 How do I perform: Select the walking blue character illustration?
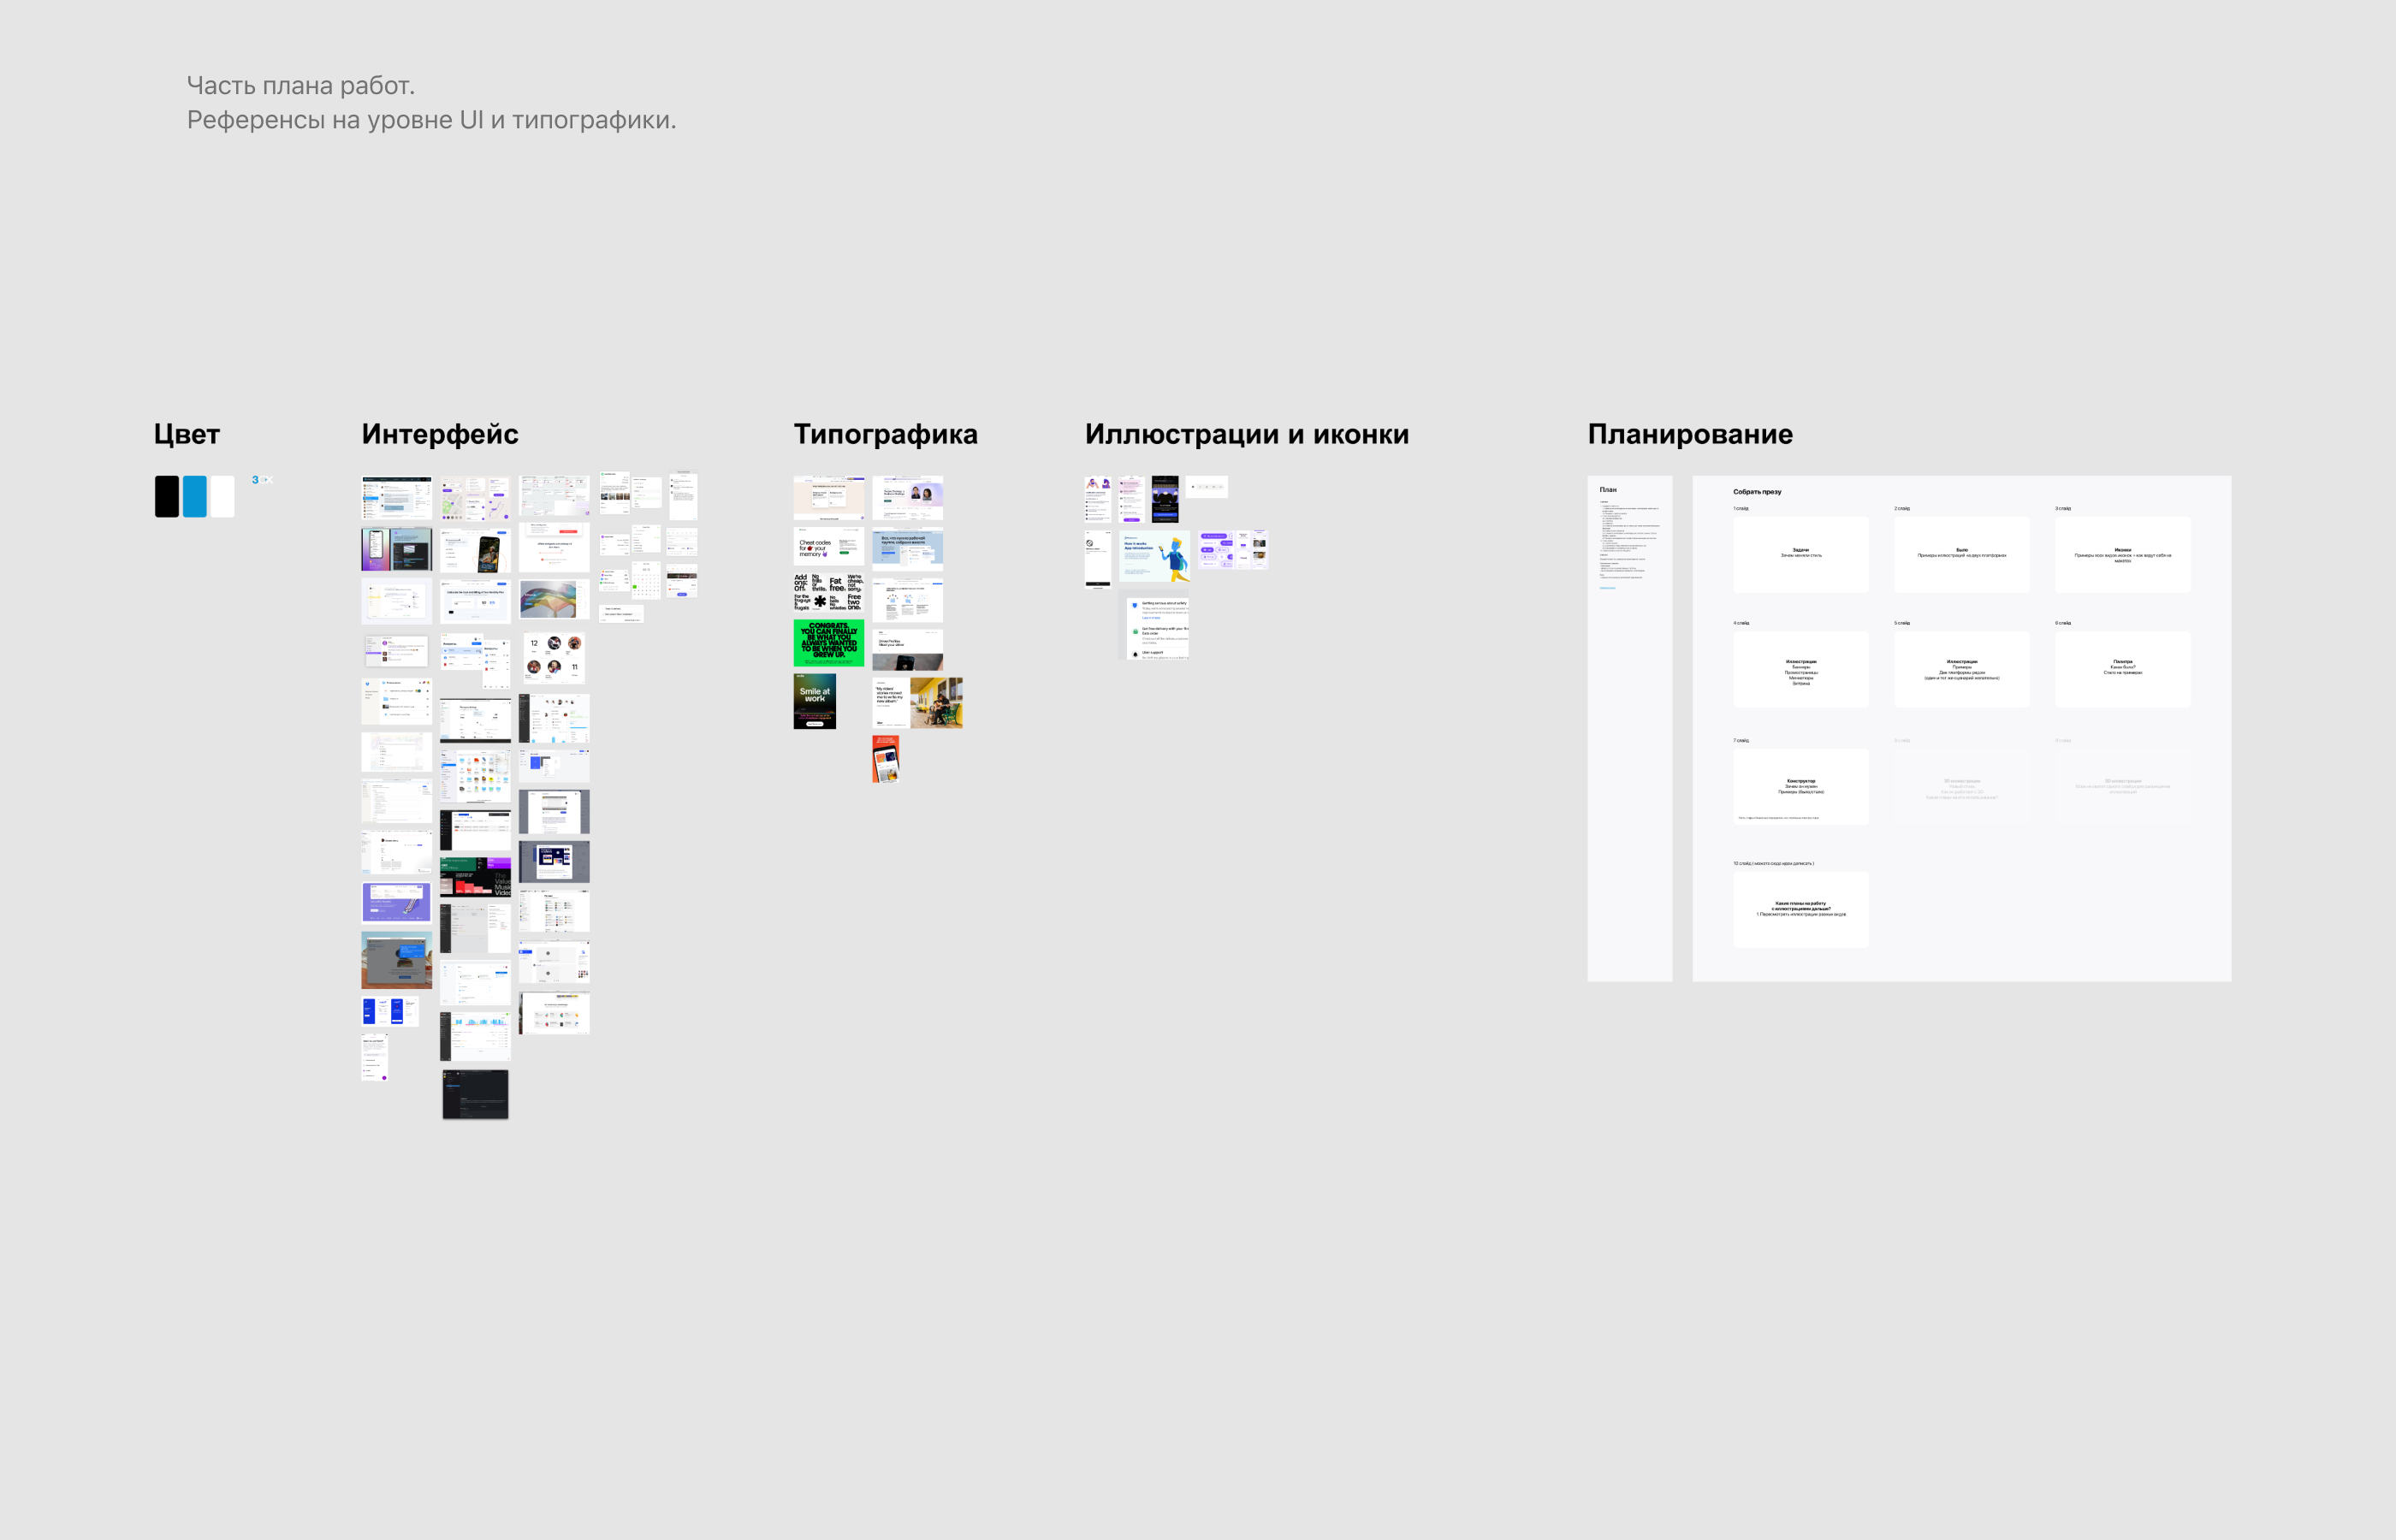click(1176, 557)
